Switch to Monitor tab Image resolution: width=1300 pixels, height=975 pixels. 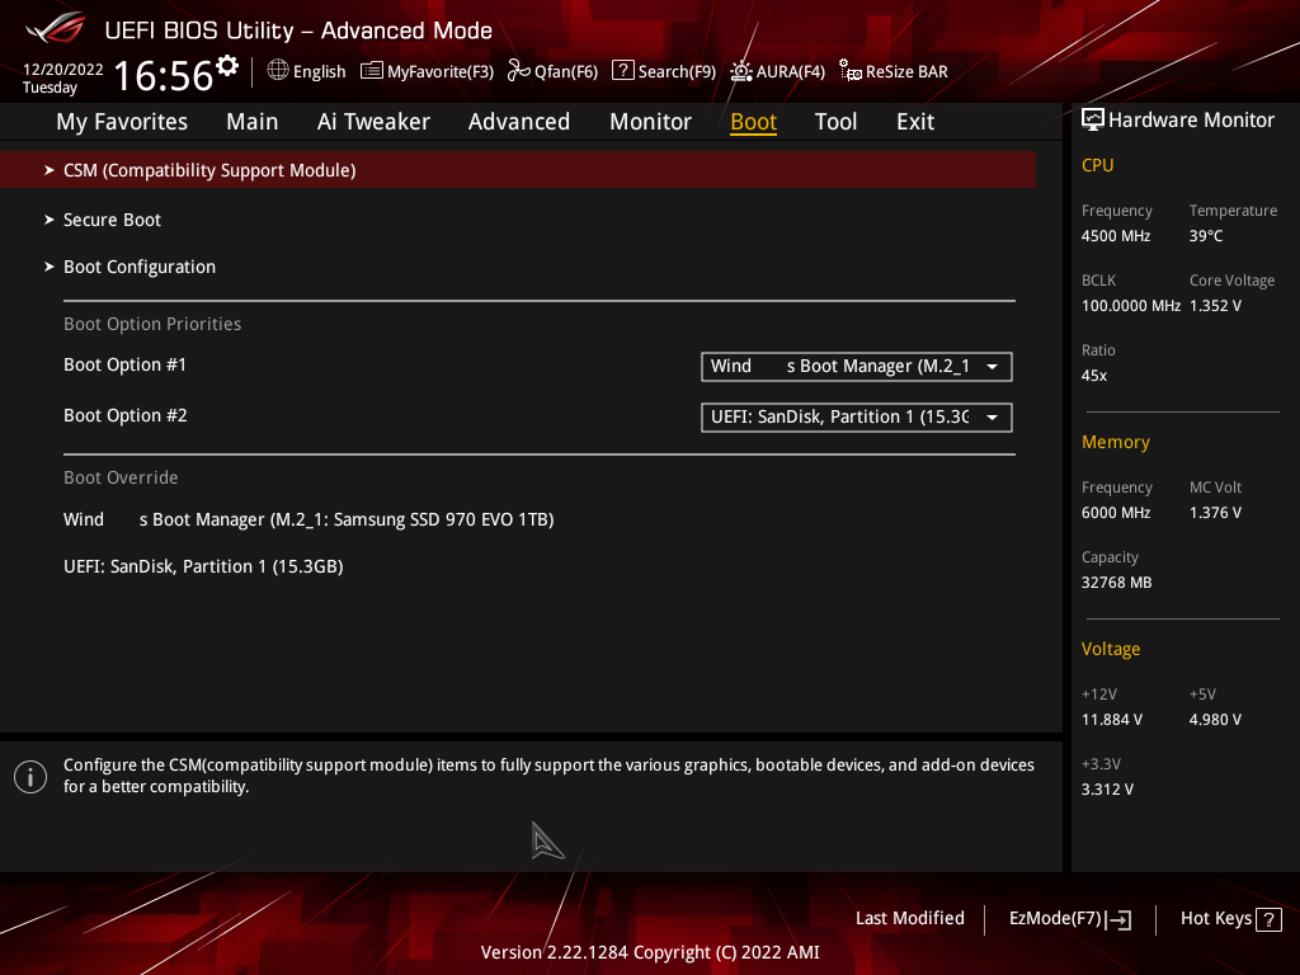(650, 122)
